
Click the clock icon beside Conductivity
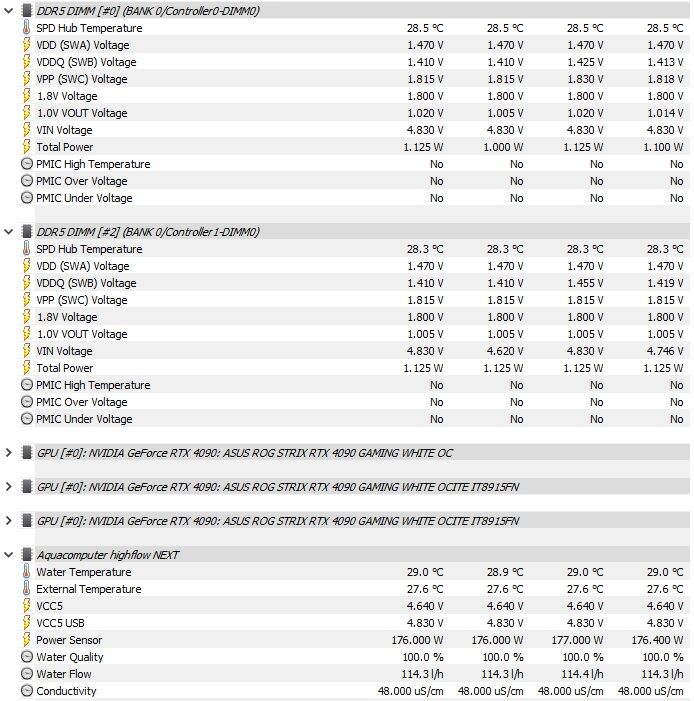click(27, 690)
